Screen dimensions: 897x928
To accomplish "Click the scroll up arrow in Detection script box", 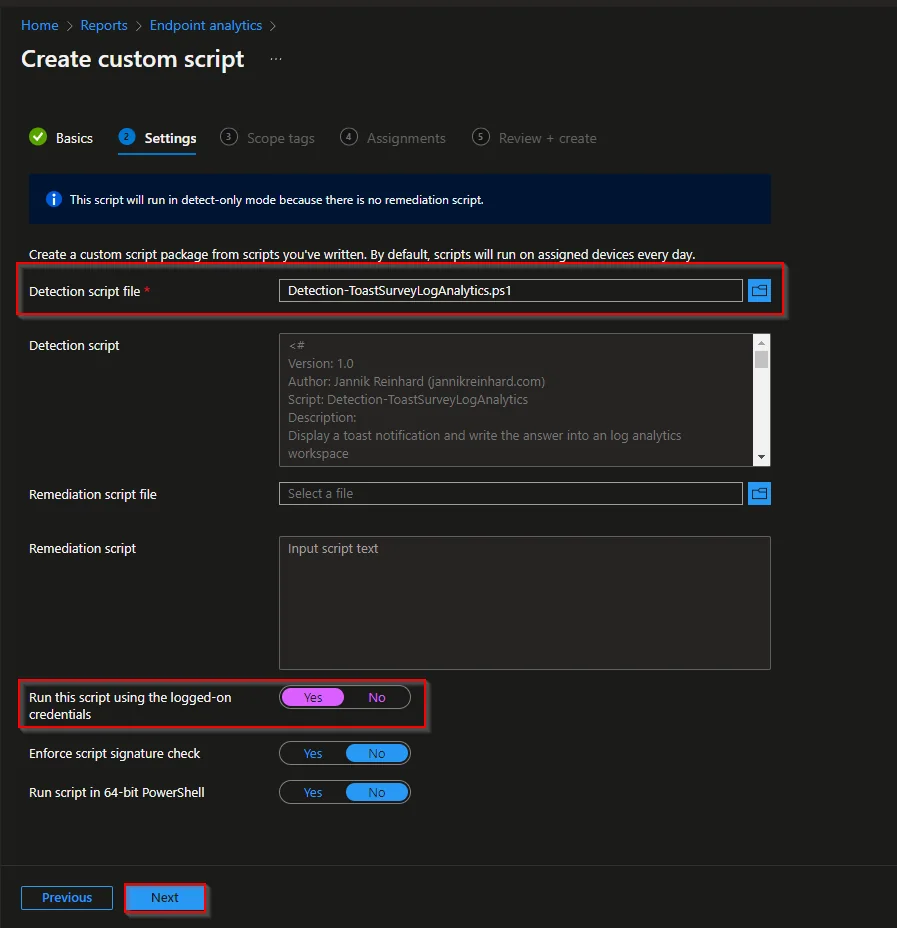I will [762, 343].
